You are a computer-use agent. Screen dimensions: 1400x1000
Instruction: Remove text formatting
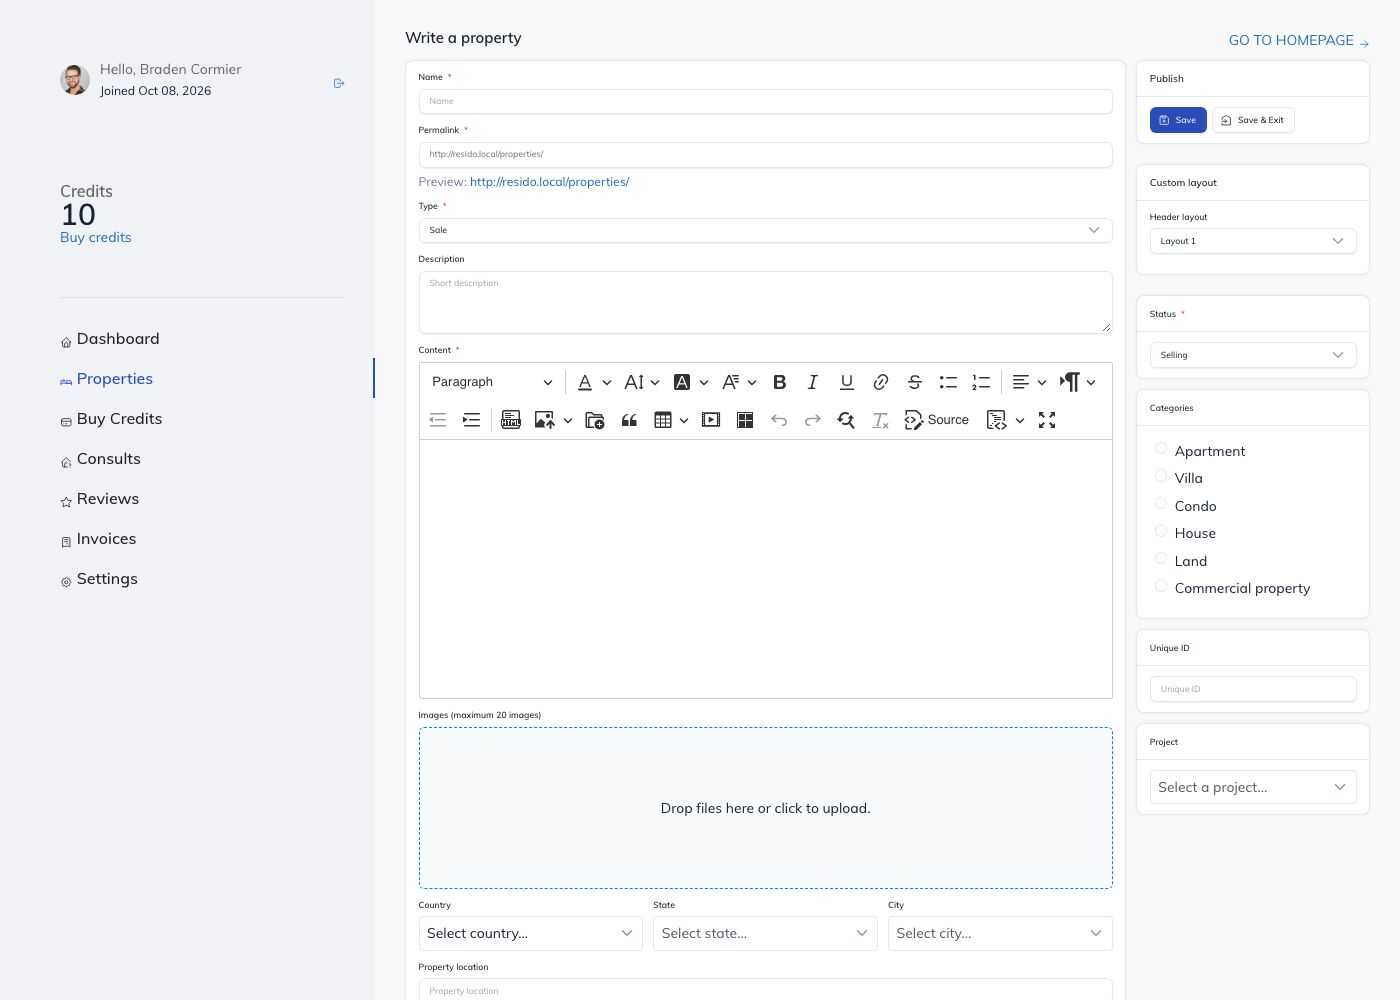tap(880, 420)
